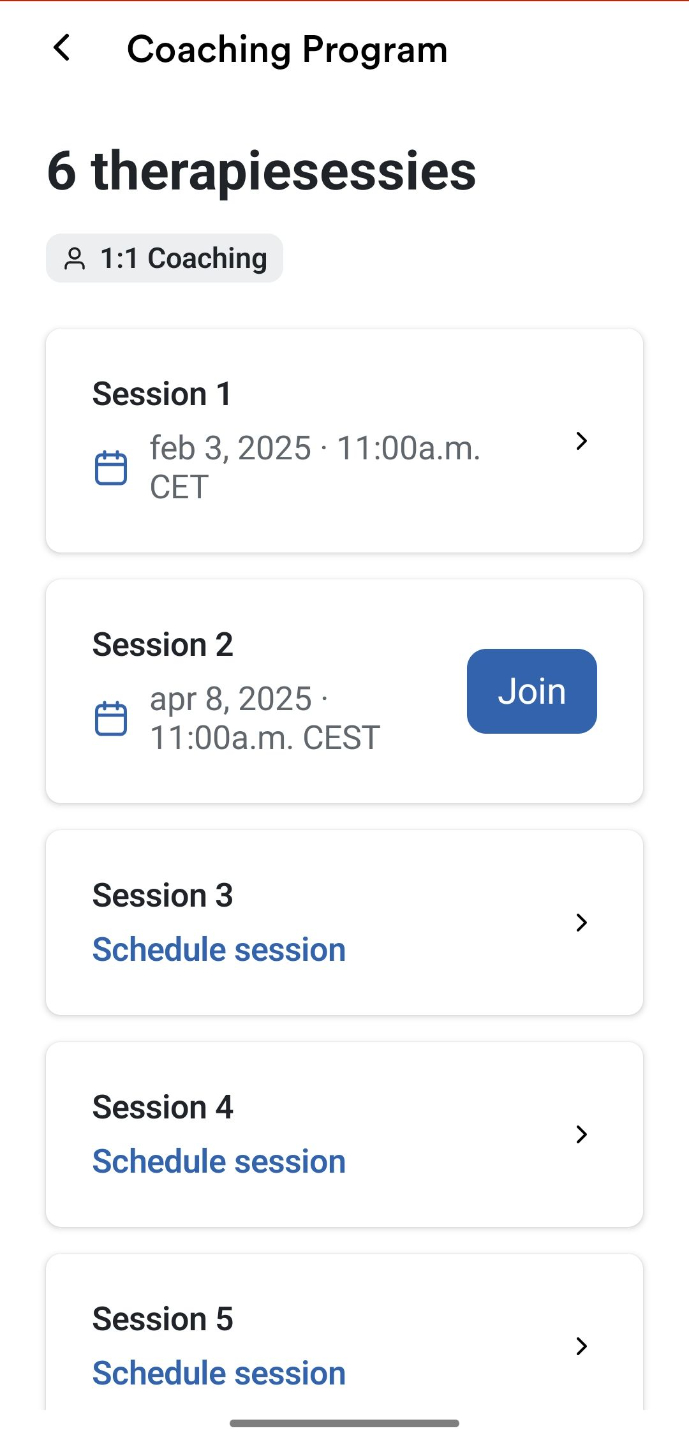Click the Session 2 calendar icon

[x=111, y=718]
